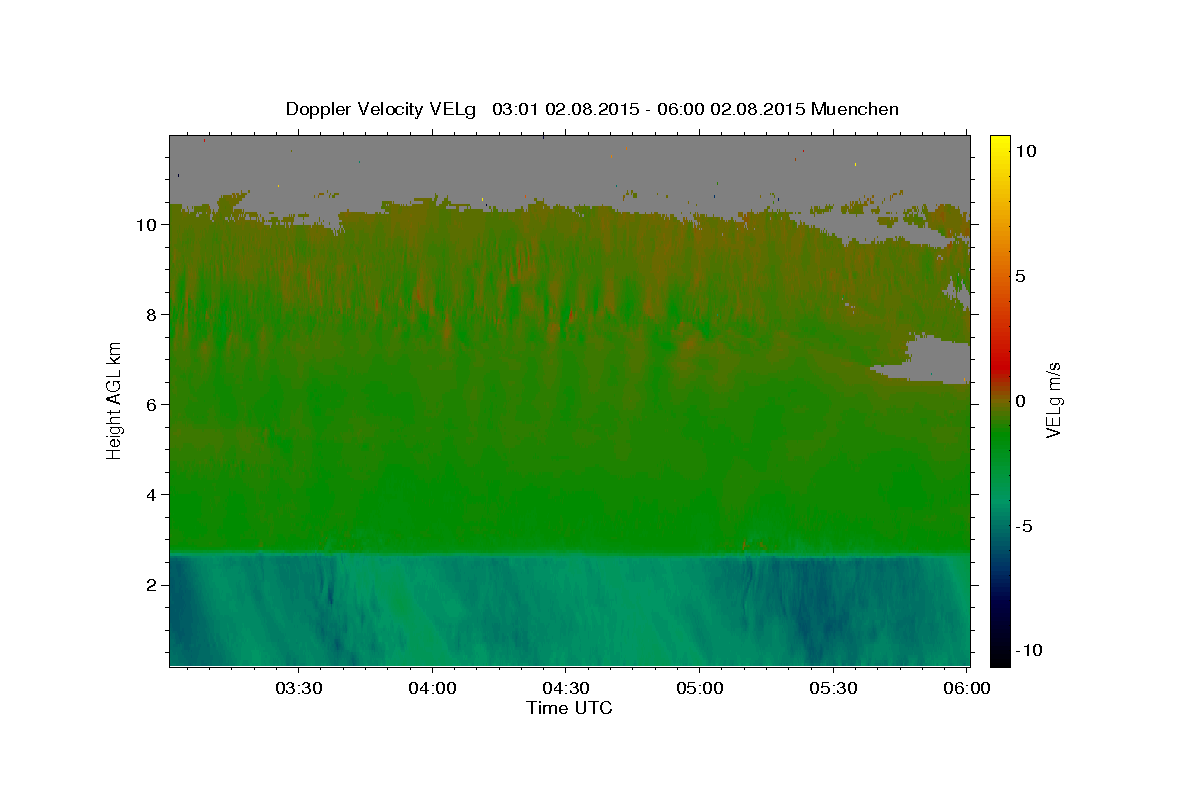1200x800 pixels.
Task: Click the colorbar value 5
Action: [1020, 276]
